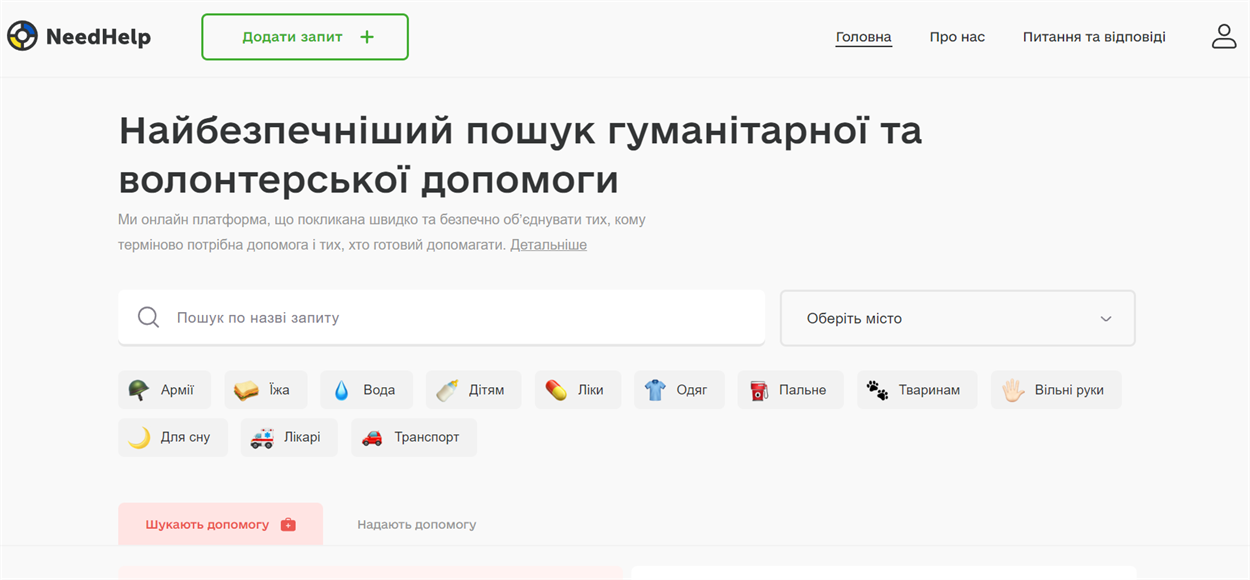Select the Армії helmet category

tap(164, 390)
